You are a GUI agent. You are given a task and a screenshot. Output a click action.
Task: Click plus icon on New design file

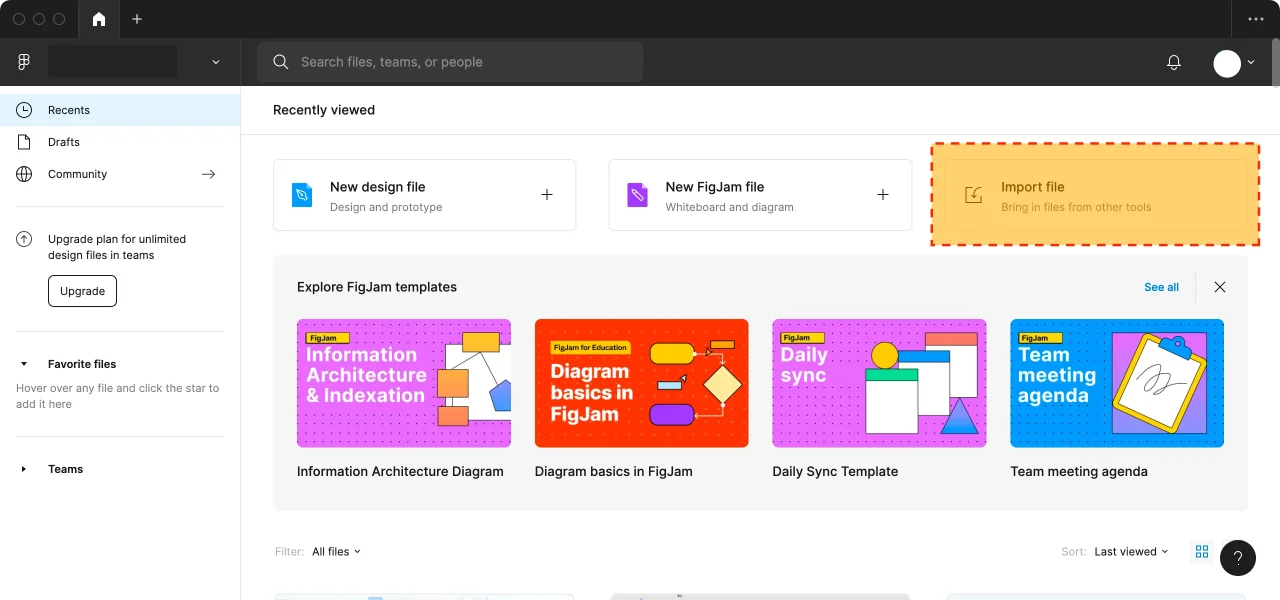pos(547,195)
